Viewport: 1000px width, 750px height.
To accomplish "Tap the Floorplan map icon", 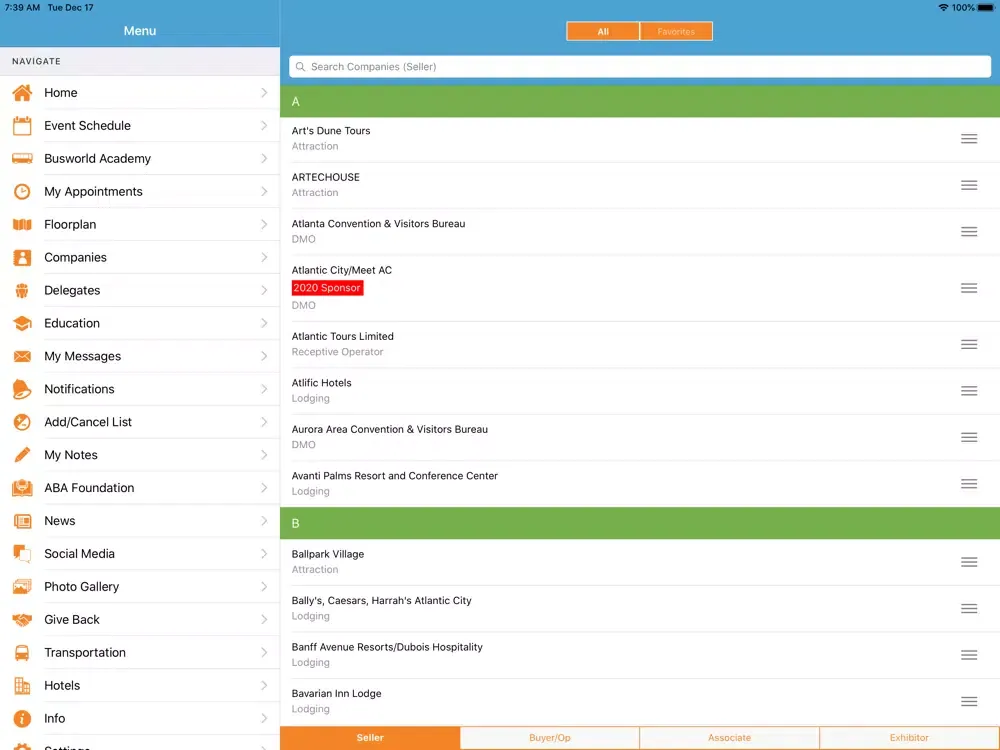I will click(x=22, y=224).
